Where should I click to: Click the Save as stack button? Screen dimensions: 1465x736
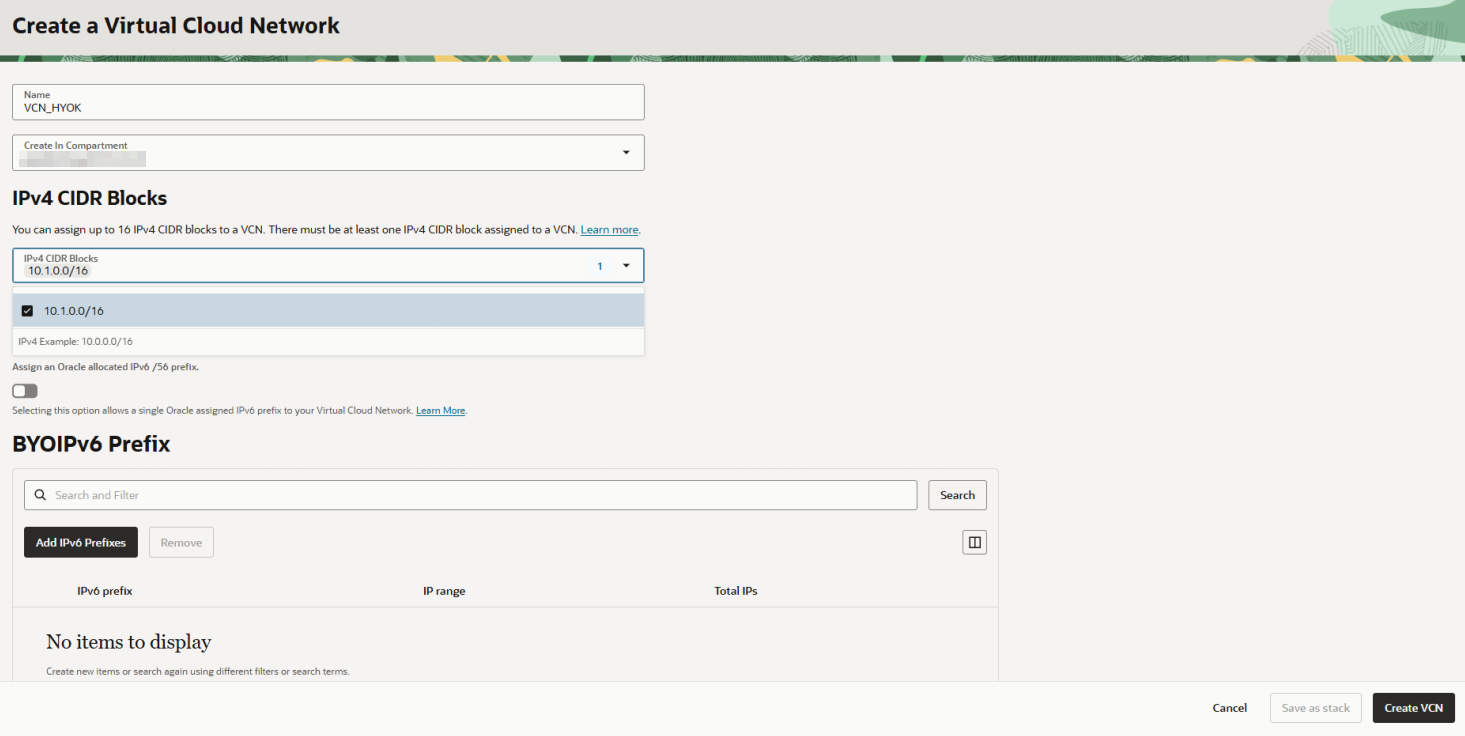(x=1315, y=708)
